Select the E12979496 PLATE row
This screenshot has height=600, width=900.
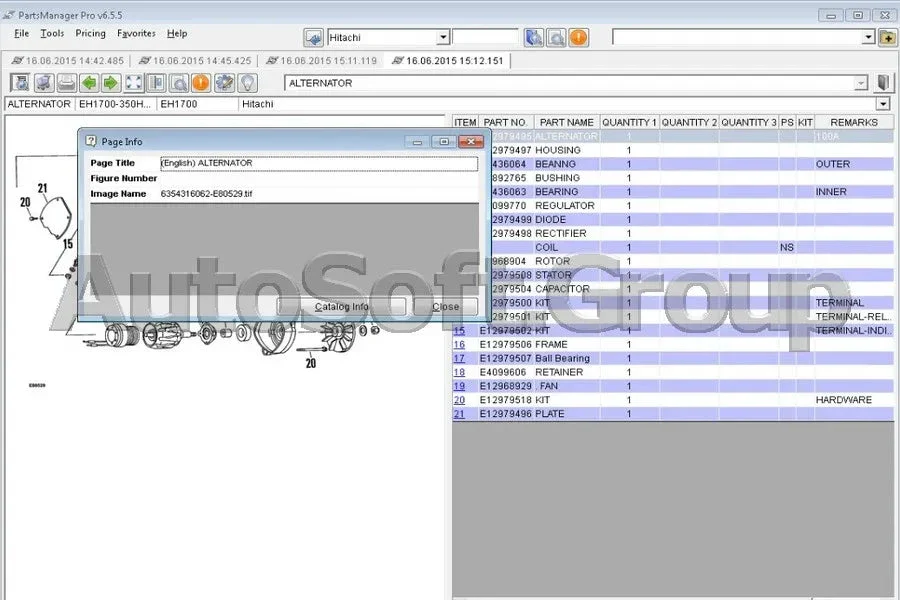click(673, 414)
